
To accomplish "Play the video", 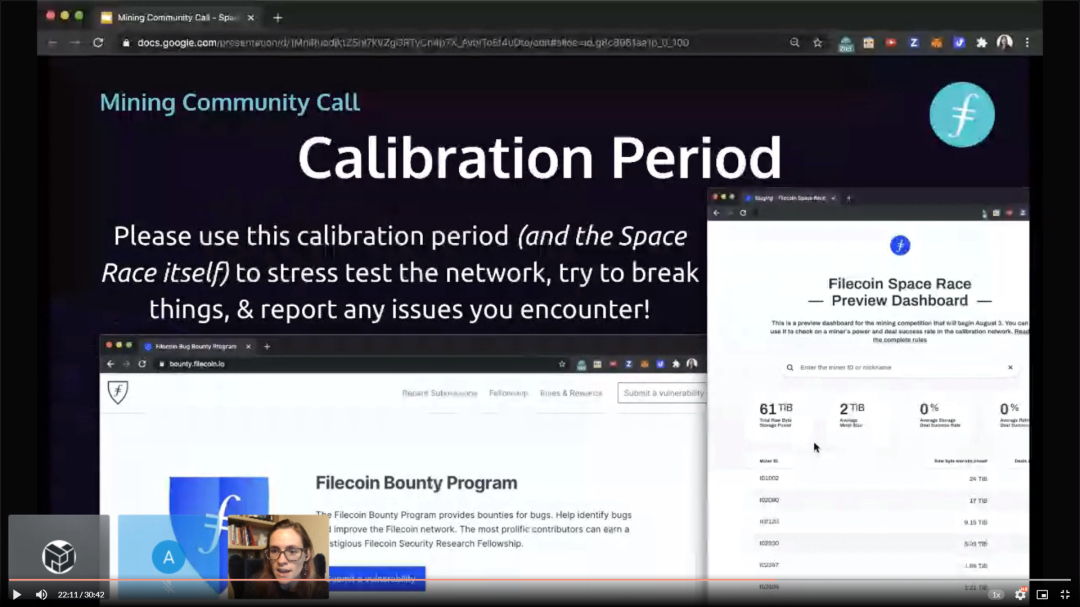I will 17,595.
